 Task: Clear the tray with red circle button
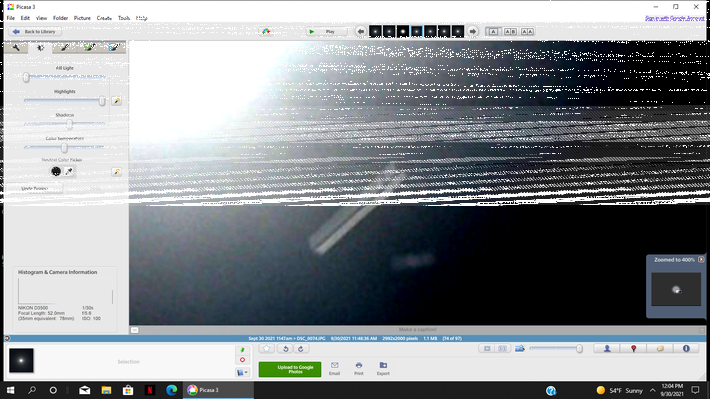pyautogui.click(x=242, y=360)
